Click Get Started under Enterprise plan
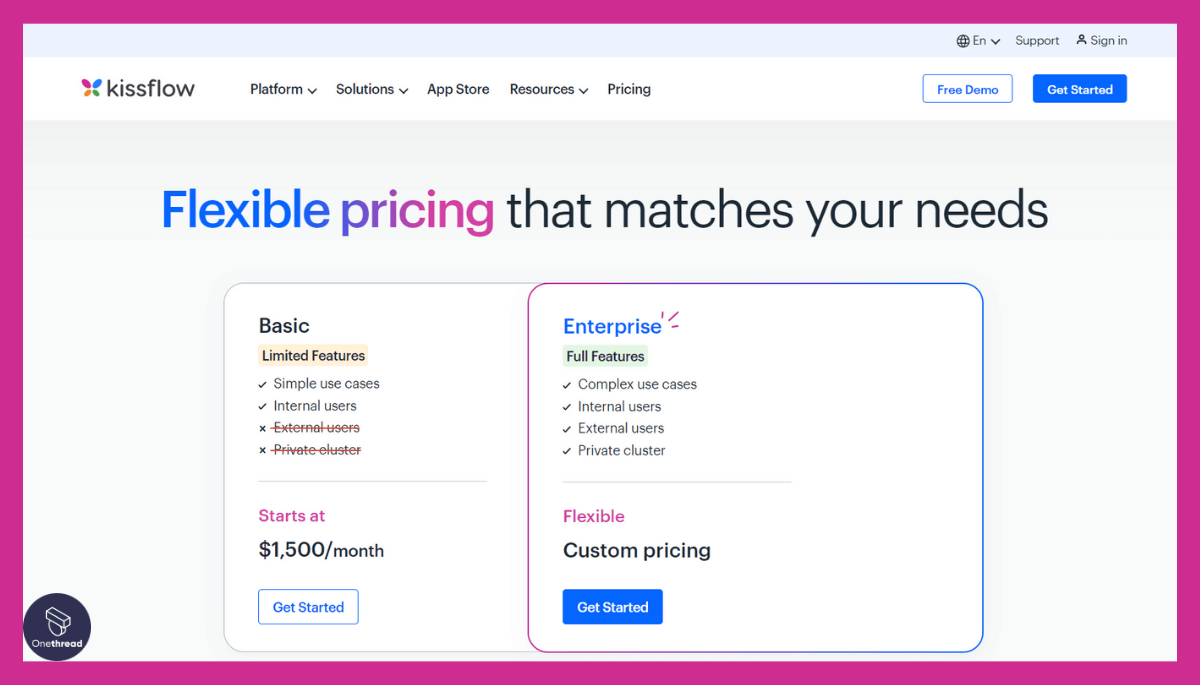The height and width of the screenshot is (685, 1200). pyautogui.click(x=612, y=607)
